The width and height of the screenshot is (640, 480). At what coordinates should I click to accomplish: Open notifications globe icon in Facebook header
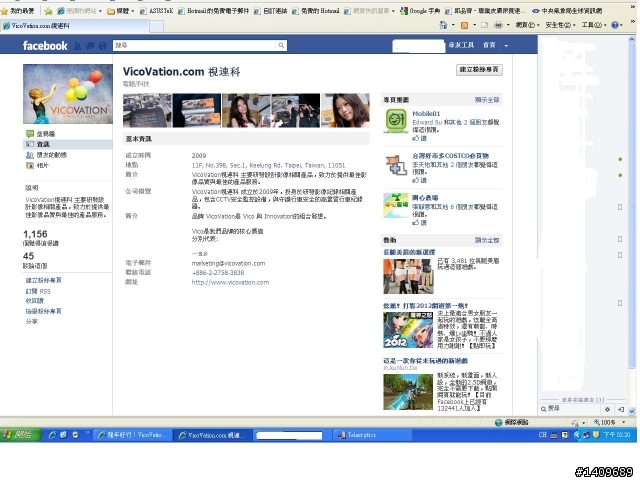(x=102, y=46)
